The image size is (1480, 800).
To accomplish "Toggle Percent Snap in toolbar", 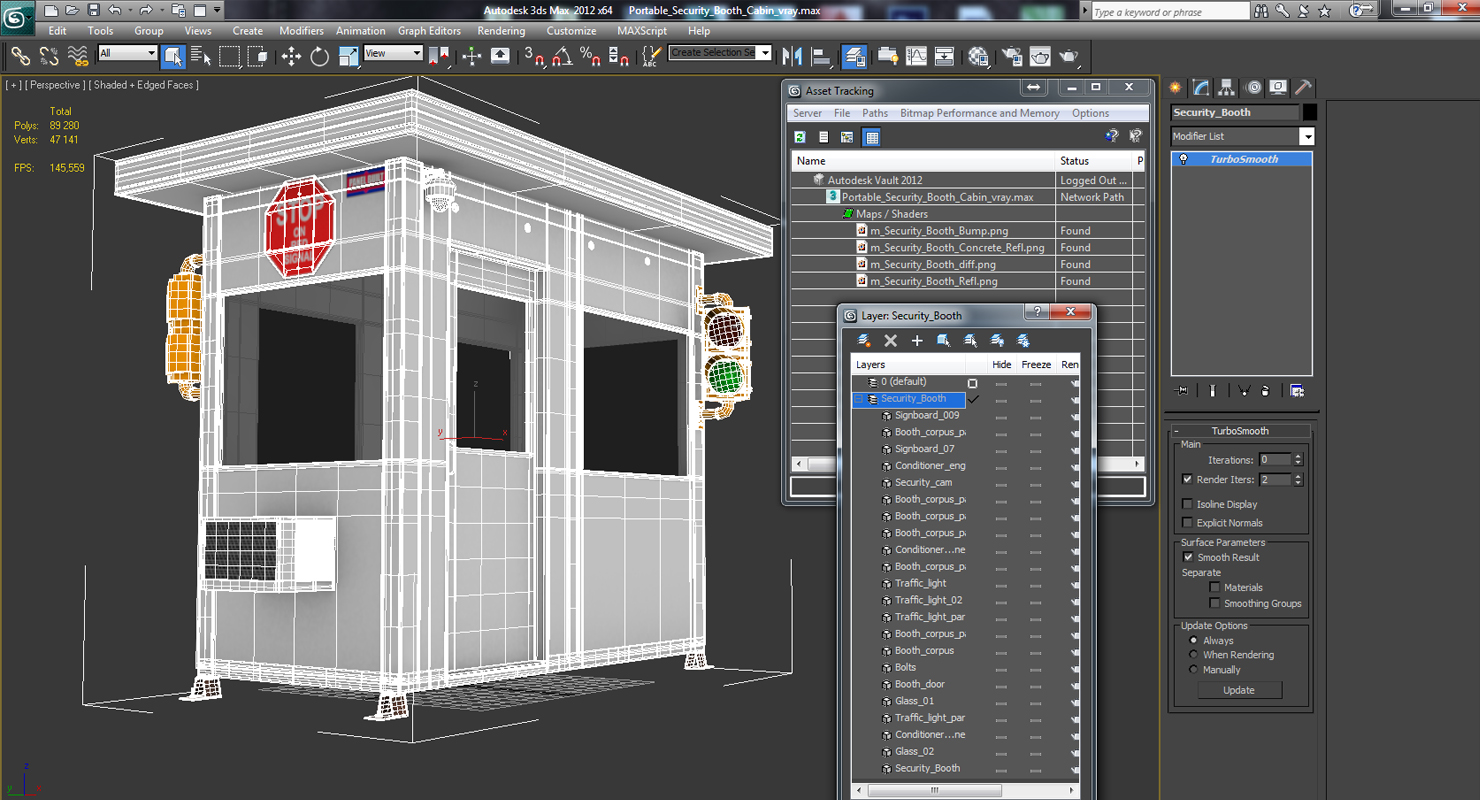I will click(590, 56).
